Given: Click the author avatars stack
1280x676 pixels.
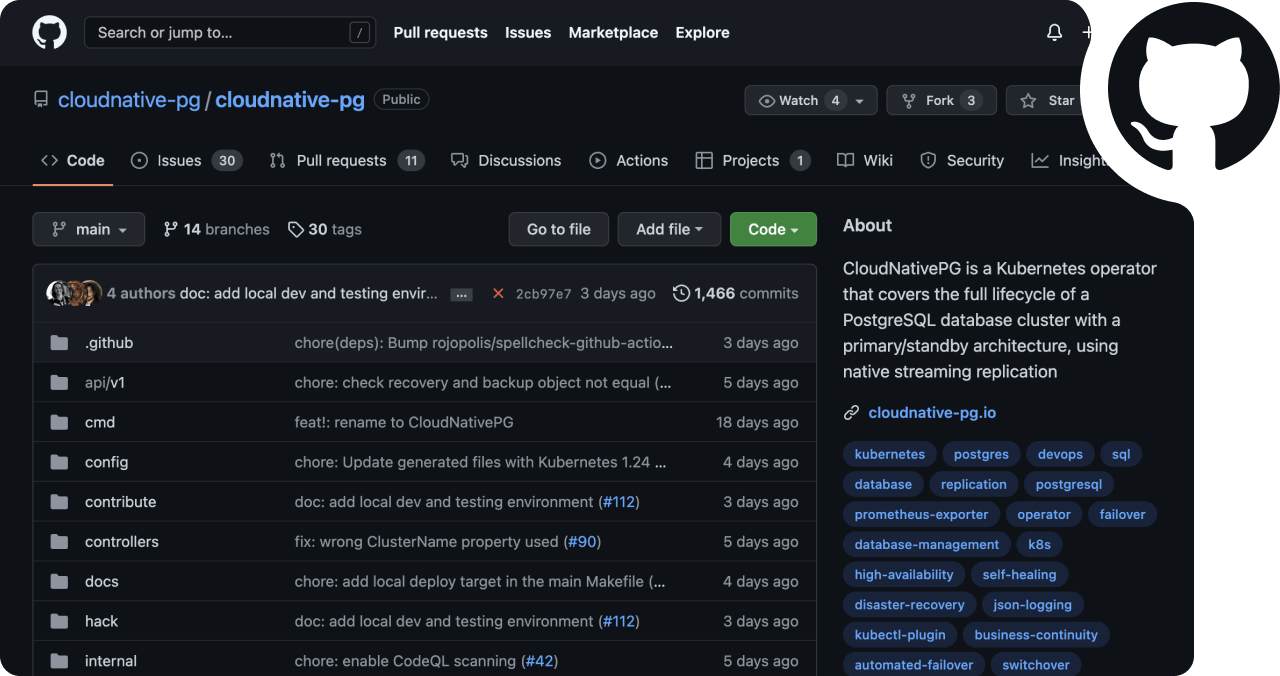Looking at the screenshot, I should pyautogui.click(x=74, y=293).
